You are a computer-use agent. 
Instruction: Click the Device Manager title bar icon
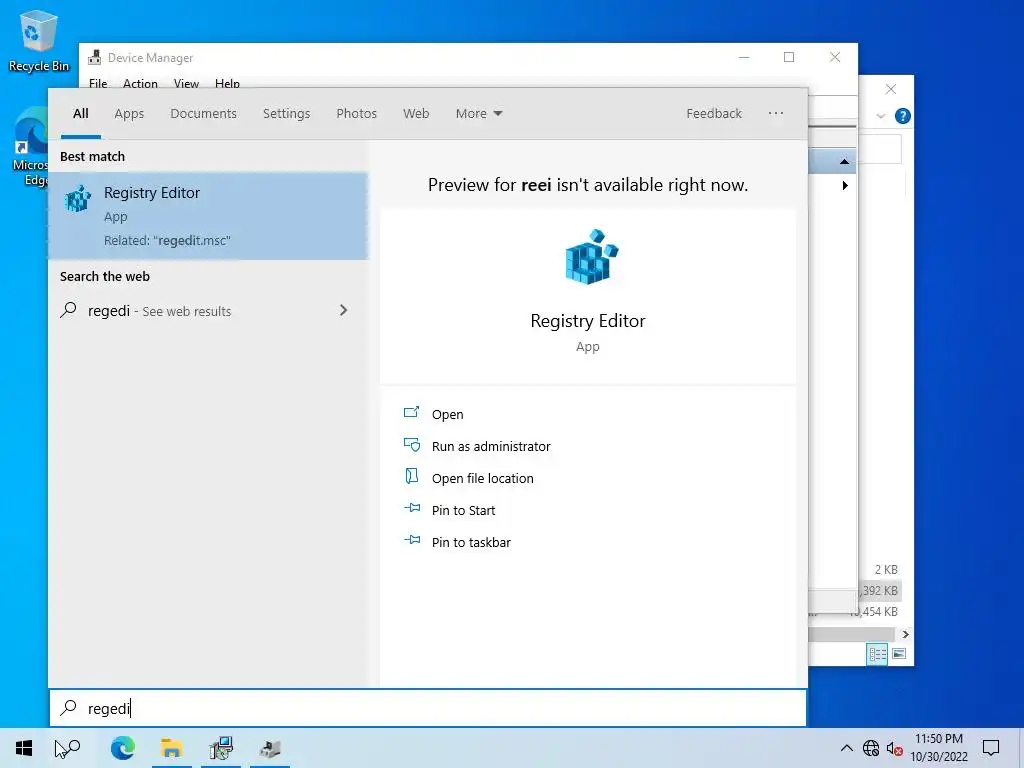pos(95,57)
